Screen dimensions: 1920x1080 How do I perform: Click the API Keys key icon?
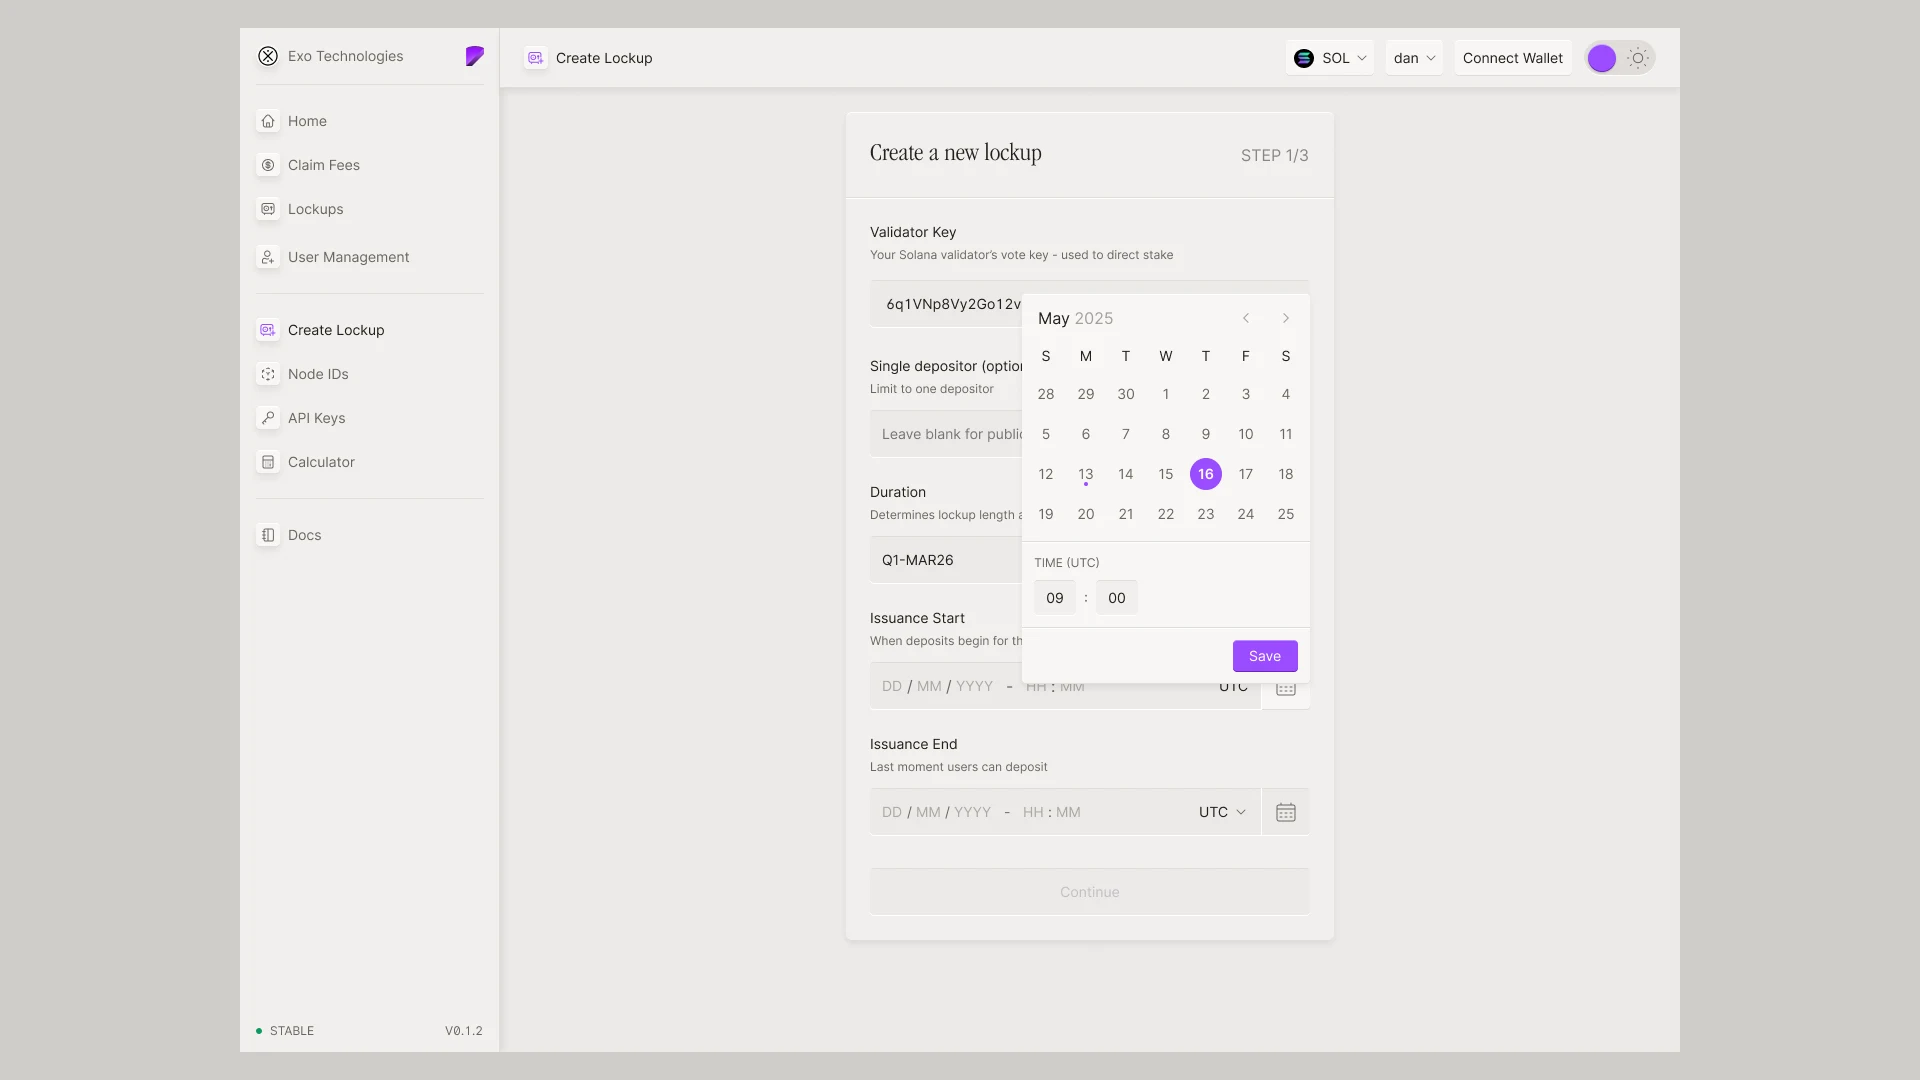pyautogui.click(x=268, y=418)
